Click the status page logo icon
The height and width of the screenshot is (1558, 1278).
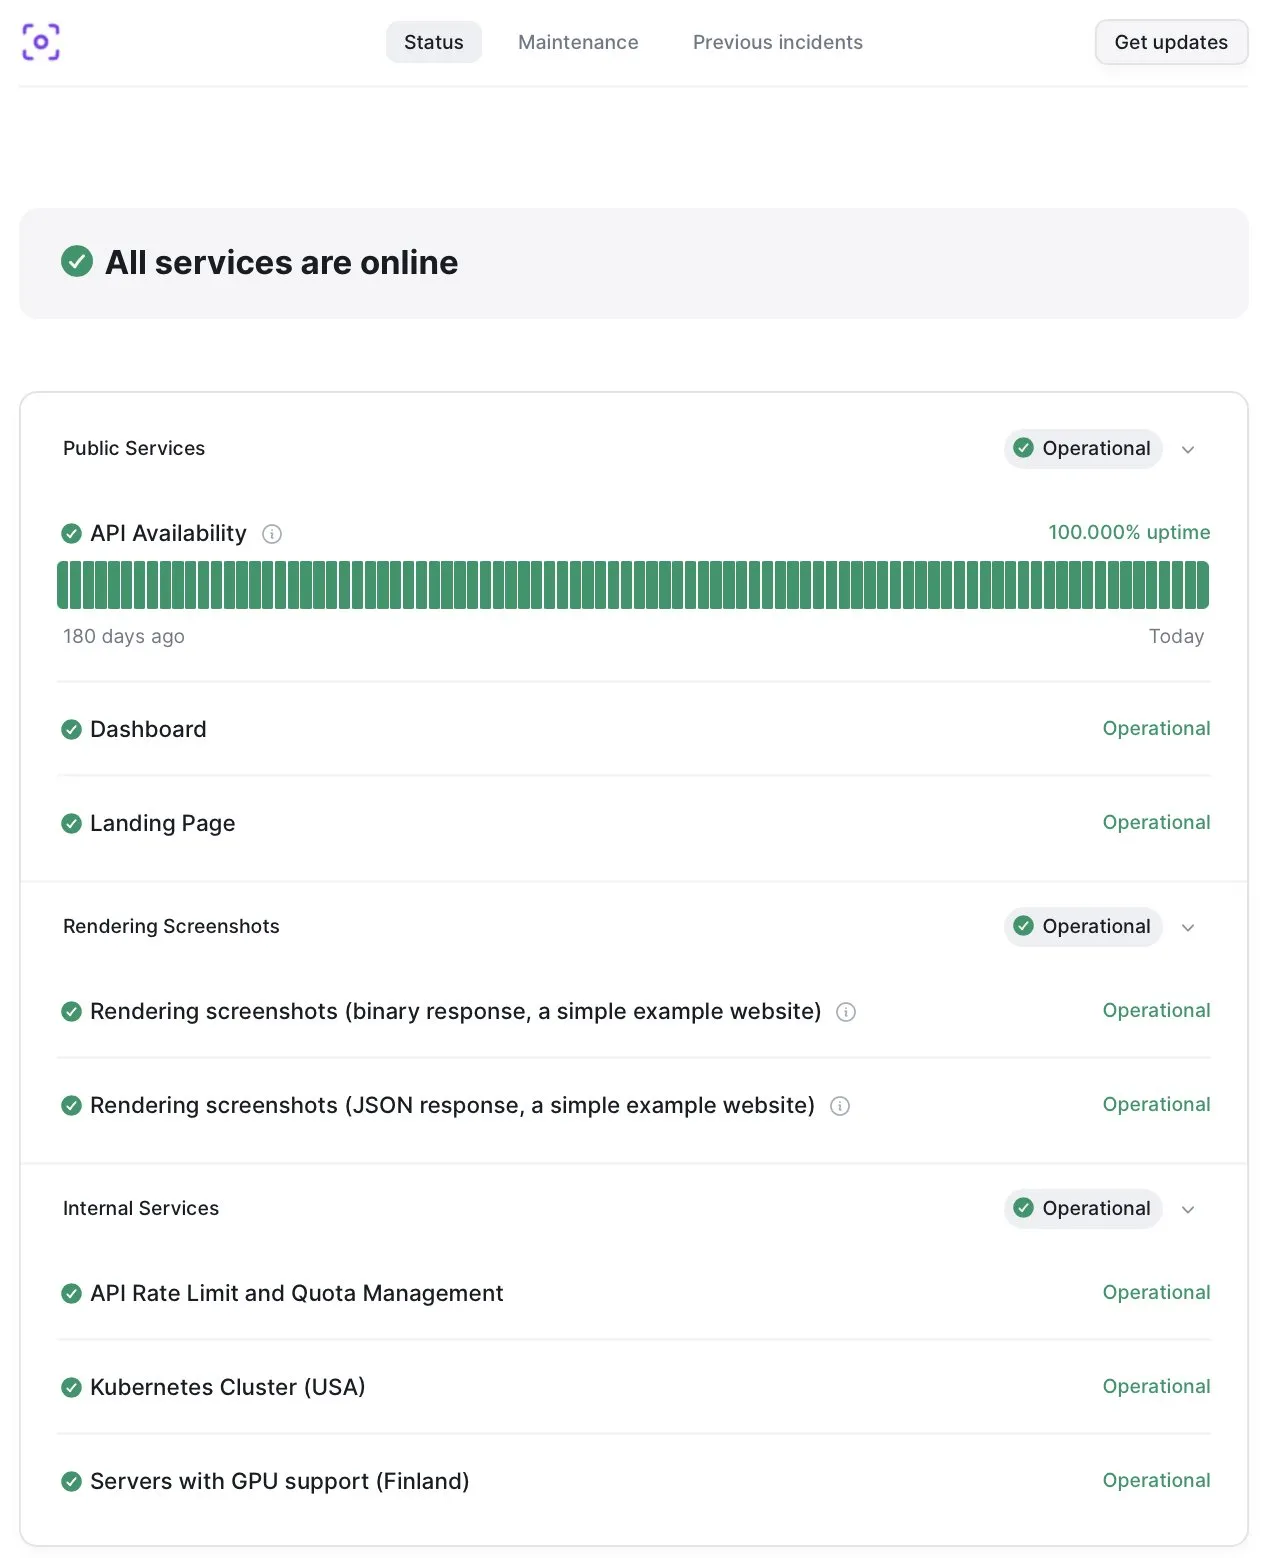coord(40,43)
